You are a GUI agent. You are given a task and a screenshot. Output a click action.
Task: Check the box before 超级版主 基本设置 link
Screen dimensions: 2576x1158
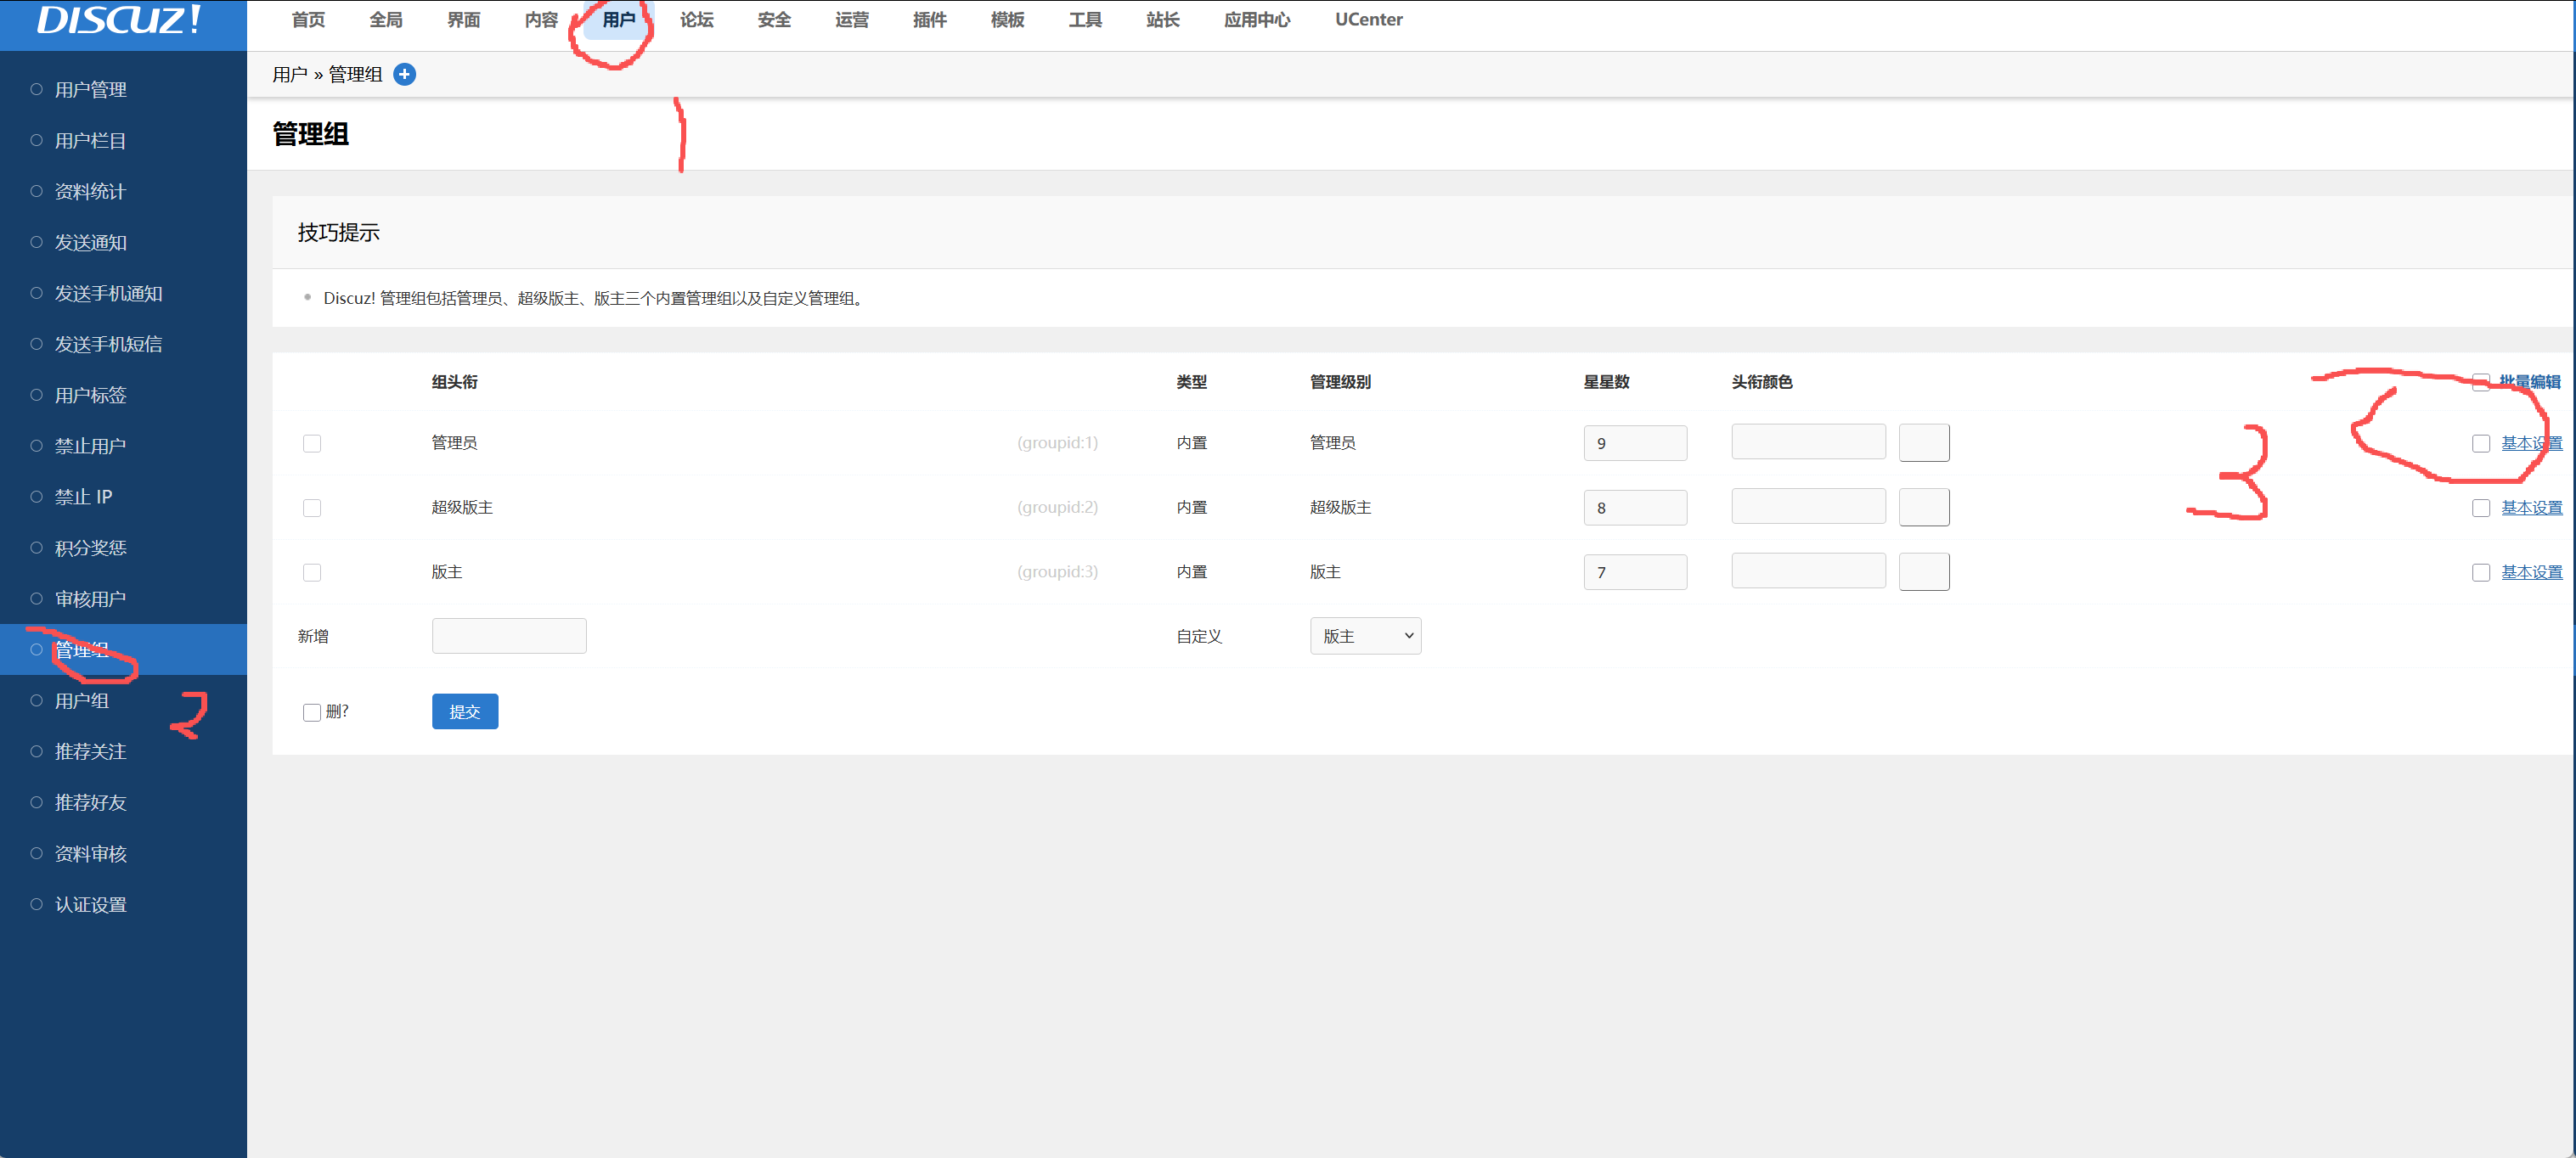[2480, 508]
